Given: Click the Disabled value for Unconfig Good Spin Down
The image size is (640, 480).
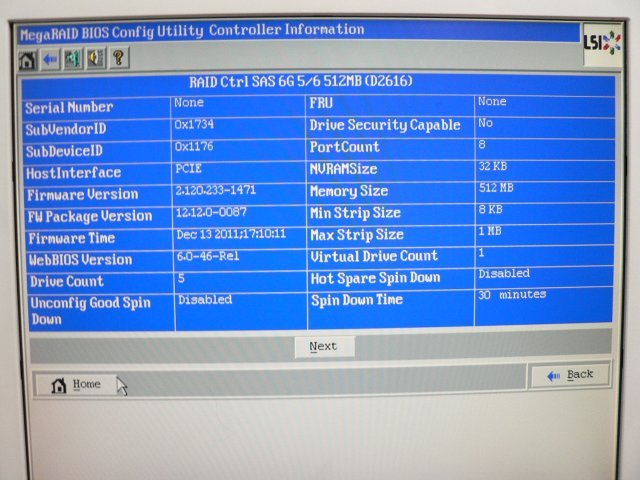Looking at the screenshot, I should point(205,300).
